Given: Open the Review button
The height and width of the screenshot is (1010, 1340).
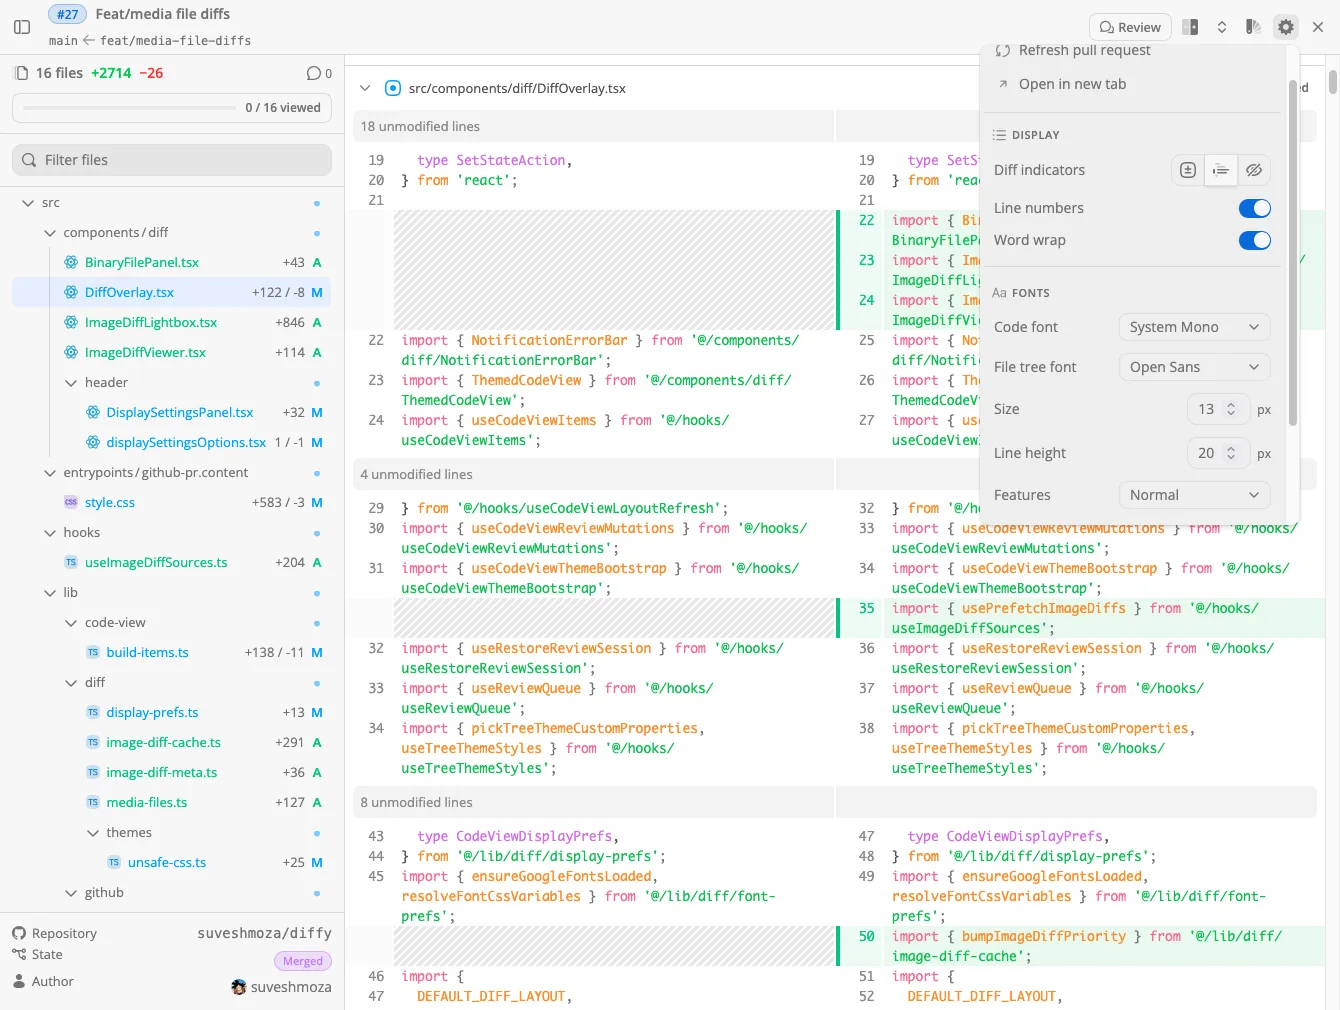Looking at the screenshot, I should point(1130,27).
